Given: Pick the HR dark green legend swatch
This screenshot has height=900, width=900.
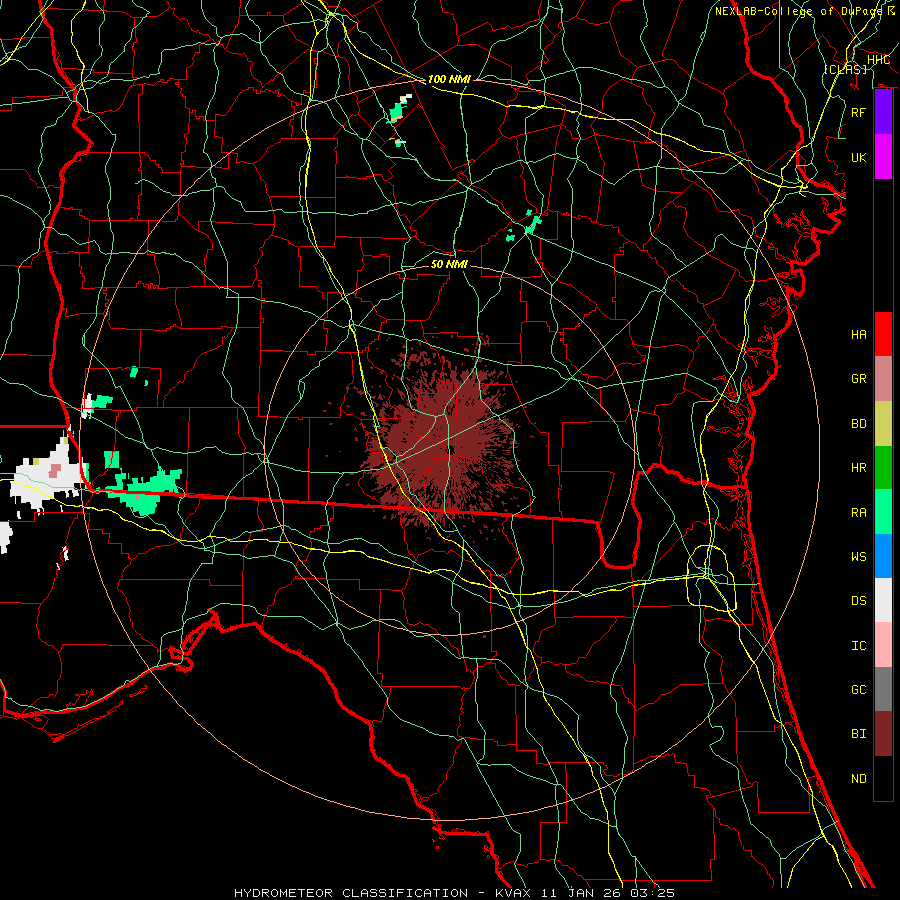Looking at the screenshot, I should (x=883, y=467).
